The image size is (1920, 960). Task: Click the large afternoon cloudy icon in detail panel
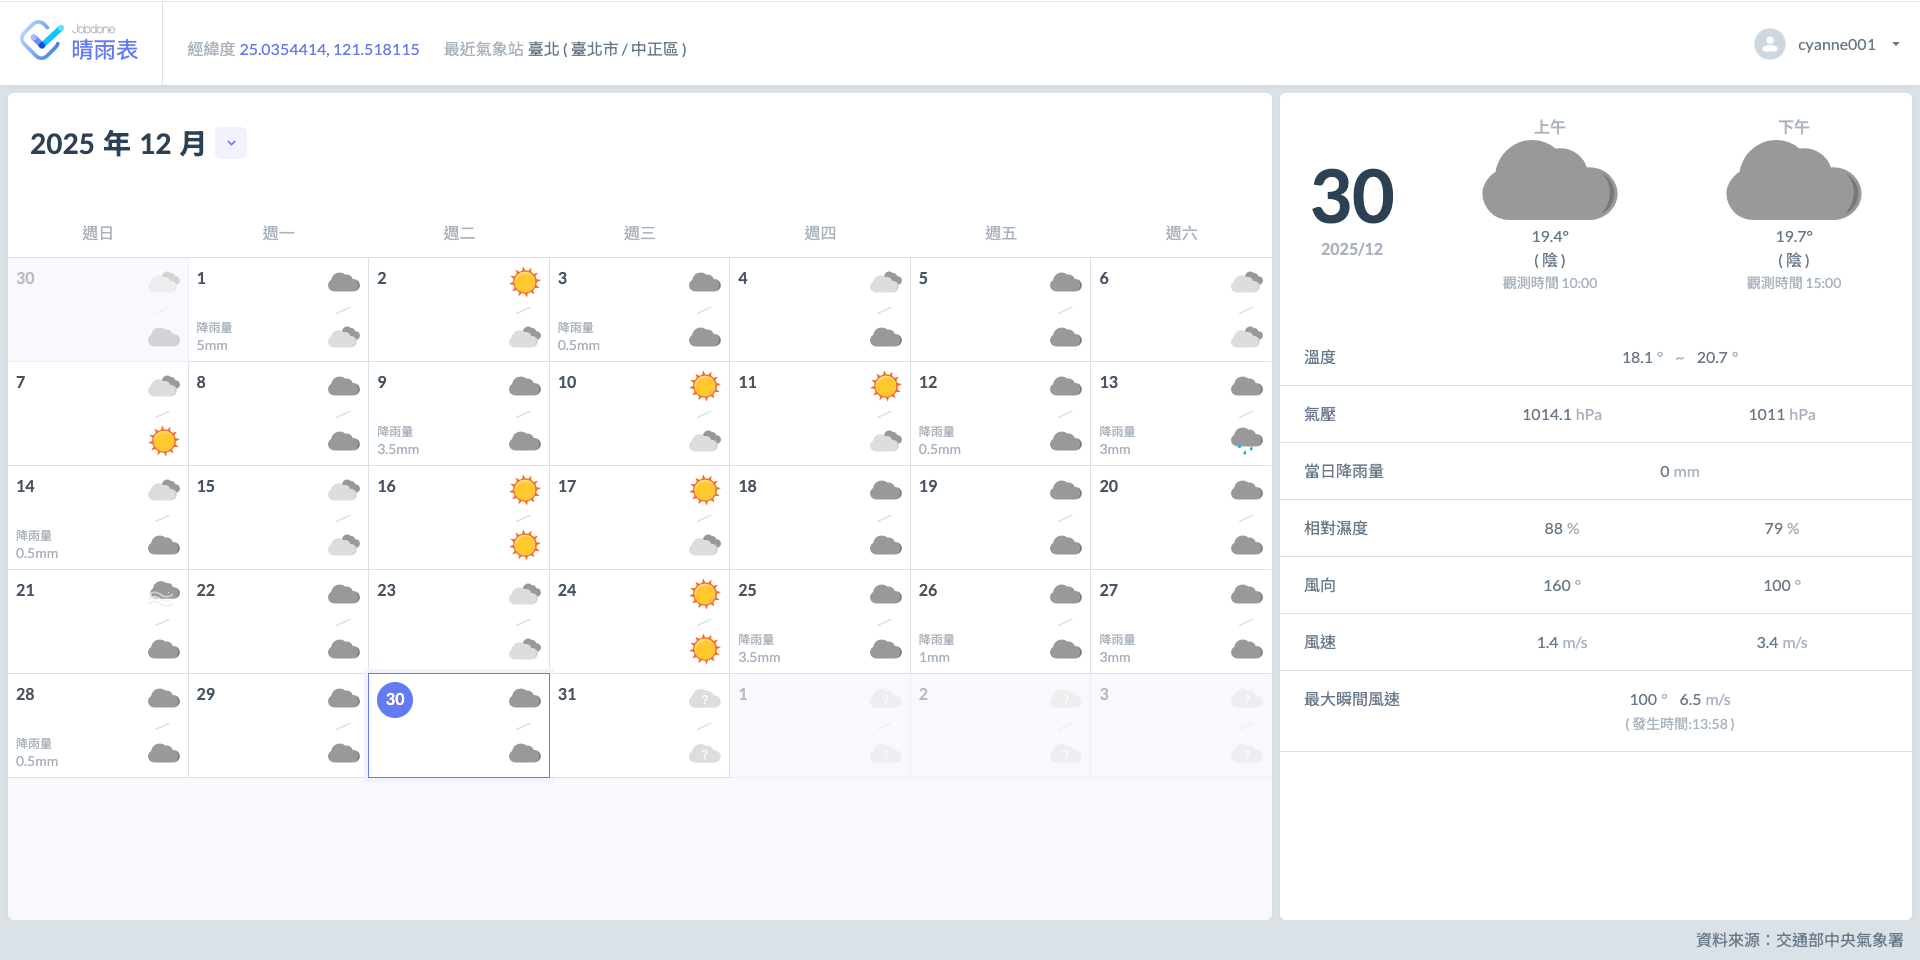coord(1793,182)
